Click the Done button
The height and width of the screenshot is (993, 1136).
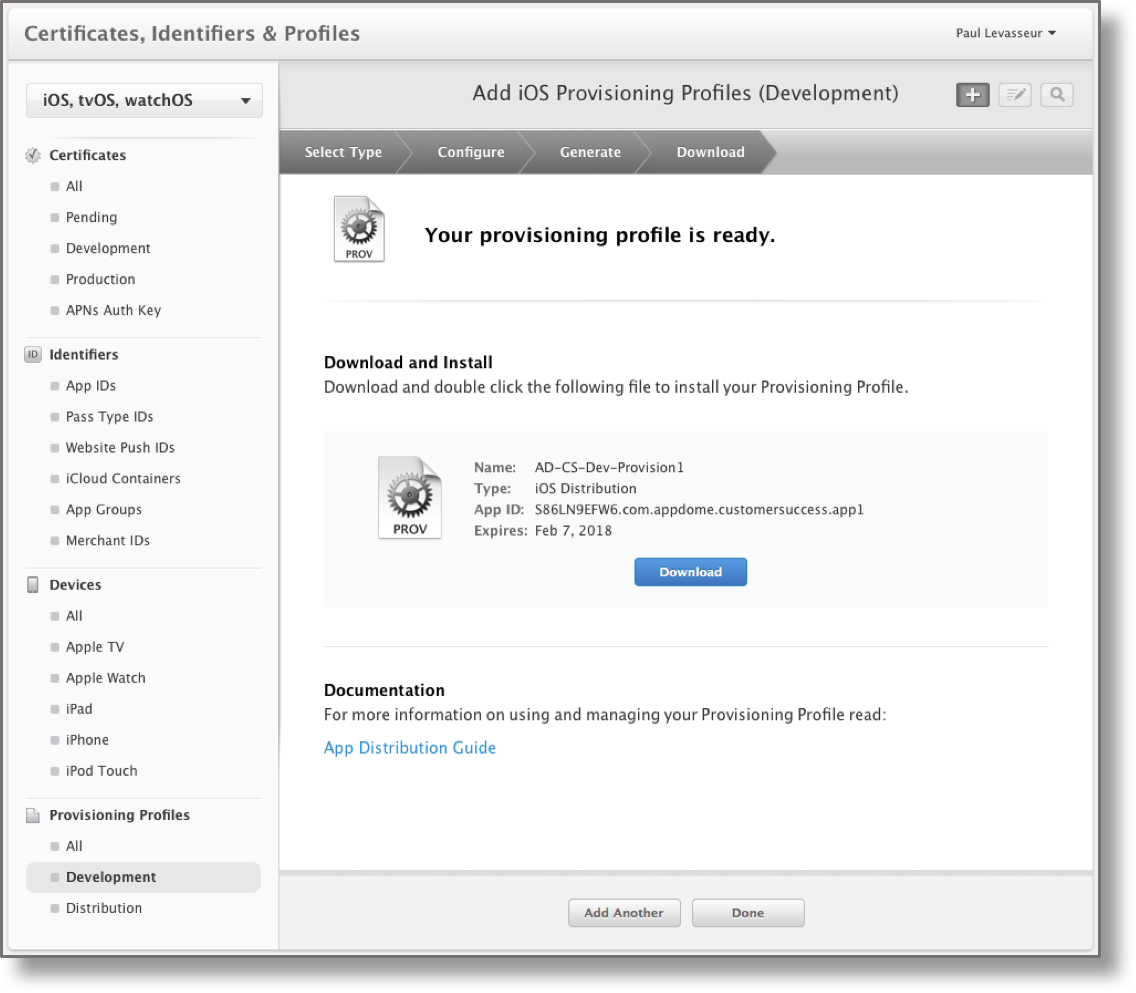[x=748, y=913]
